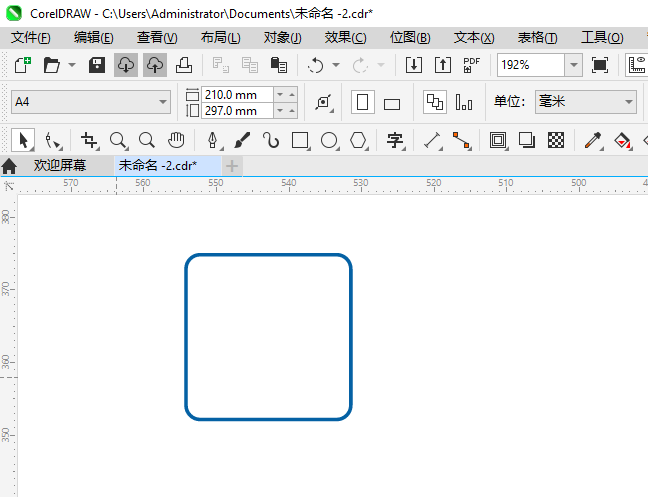
Task: Select the Zoom magnifier tool
Action: 118,140
